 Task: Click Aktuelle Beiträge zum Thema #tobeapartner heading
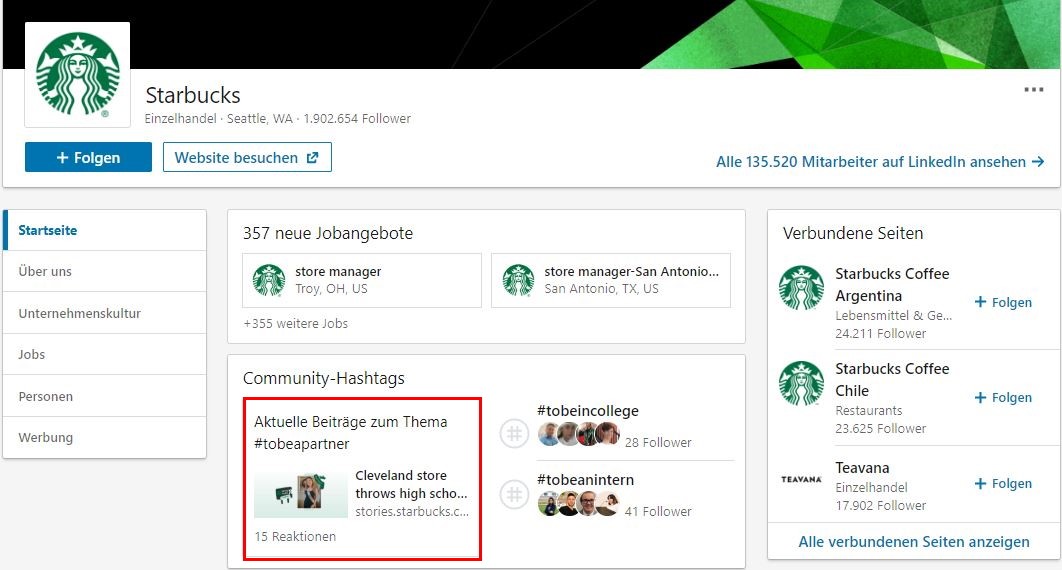pos(351,433)
